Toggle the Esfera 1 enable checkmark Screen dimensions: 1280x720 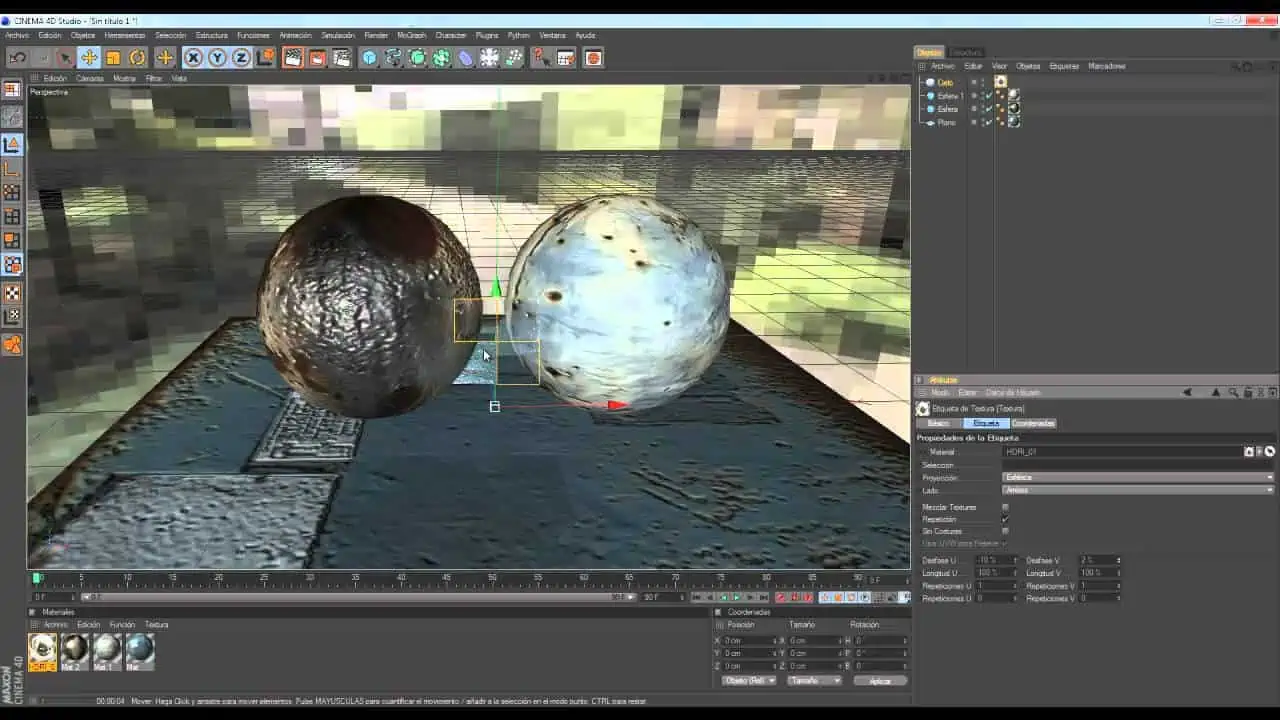point(988,96)
